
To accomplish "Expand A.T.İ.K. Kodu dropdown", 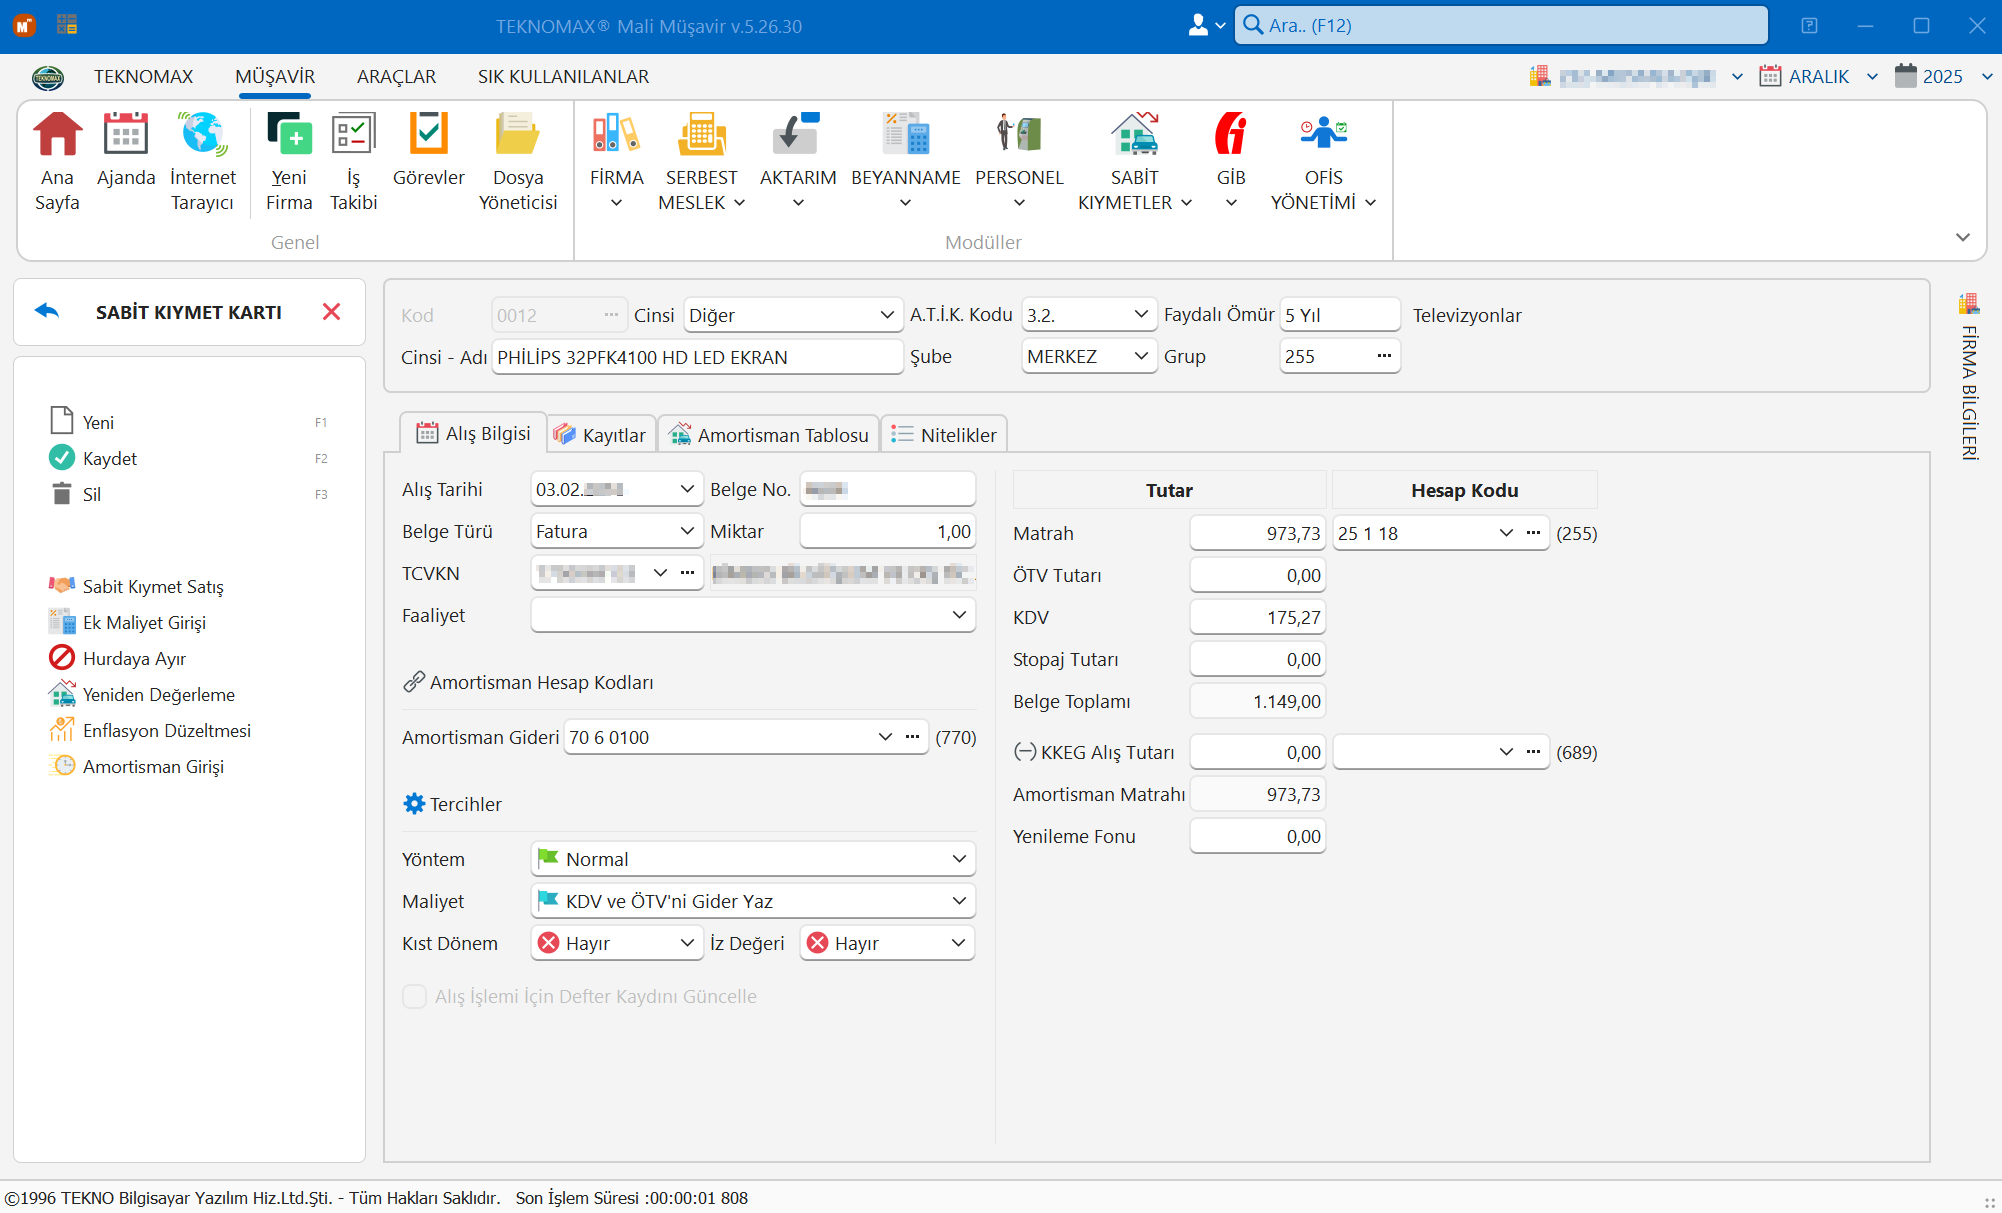I will [x=1141, y=314].
